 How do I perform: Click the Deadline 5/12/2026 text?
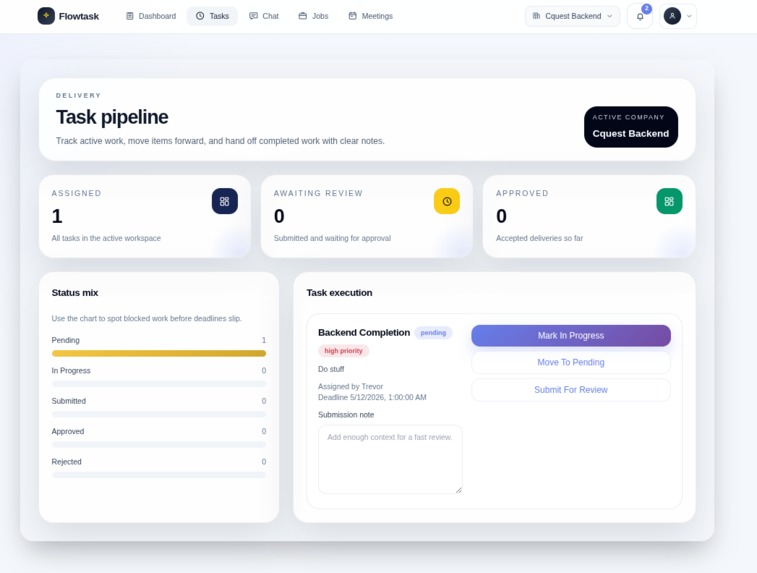click(x=372, y=397)
